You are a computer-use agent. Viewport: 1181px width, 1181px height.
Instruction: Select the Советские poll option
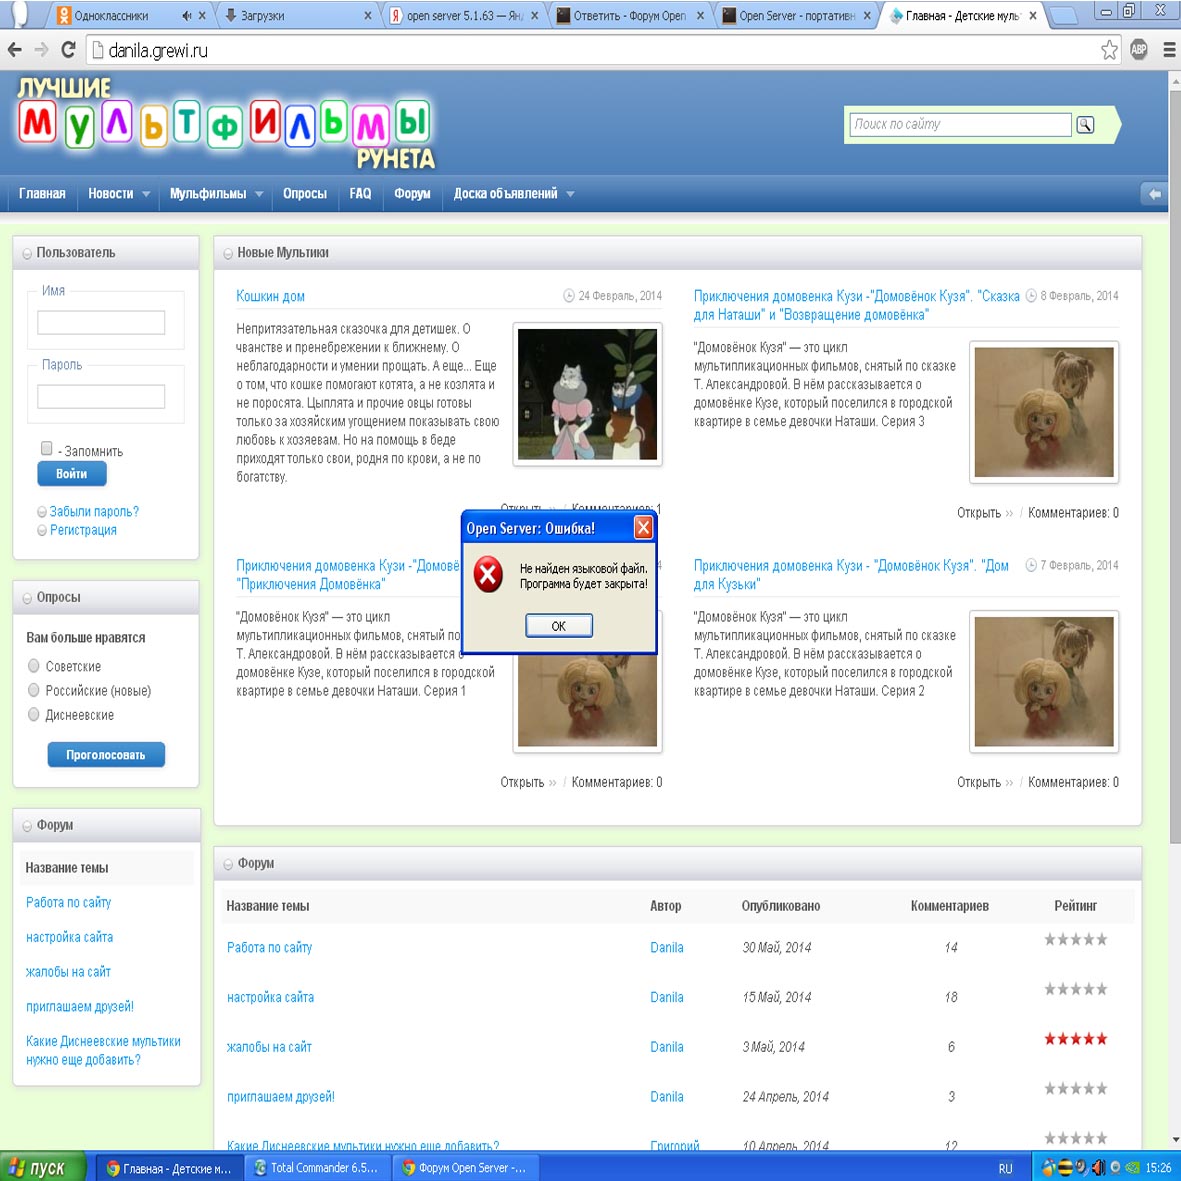(x=34, y=666)
